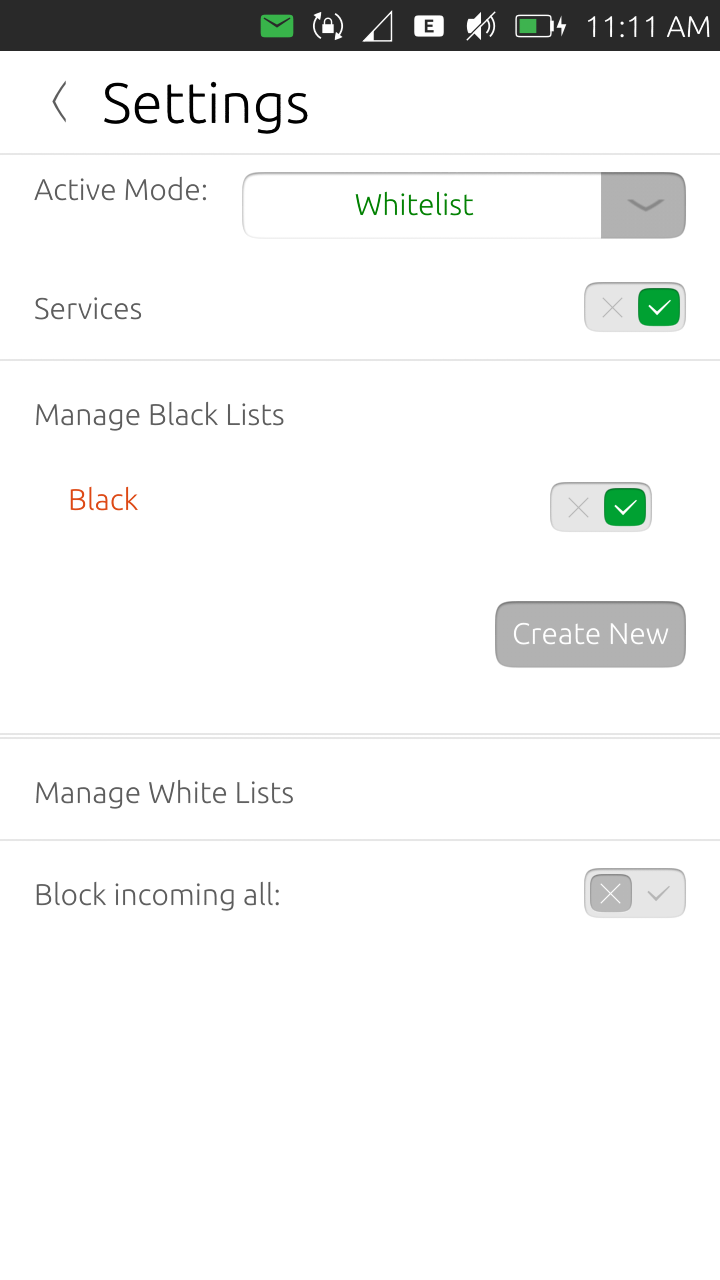This screenshot has height=1280, width=720.
Task: Open the Black list entry
Action: point(103,500)
